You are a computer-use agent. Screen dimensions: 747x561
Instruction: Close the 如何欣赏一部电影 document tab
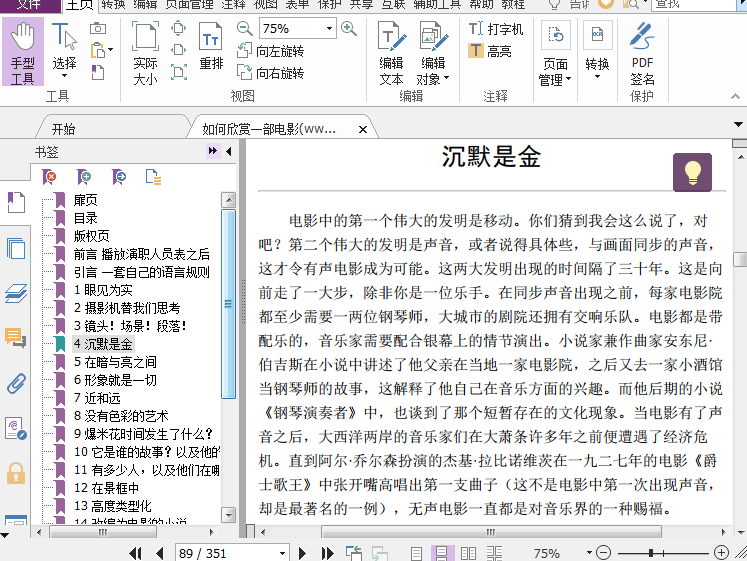coord(363,129)
